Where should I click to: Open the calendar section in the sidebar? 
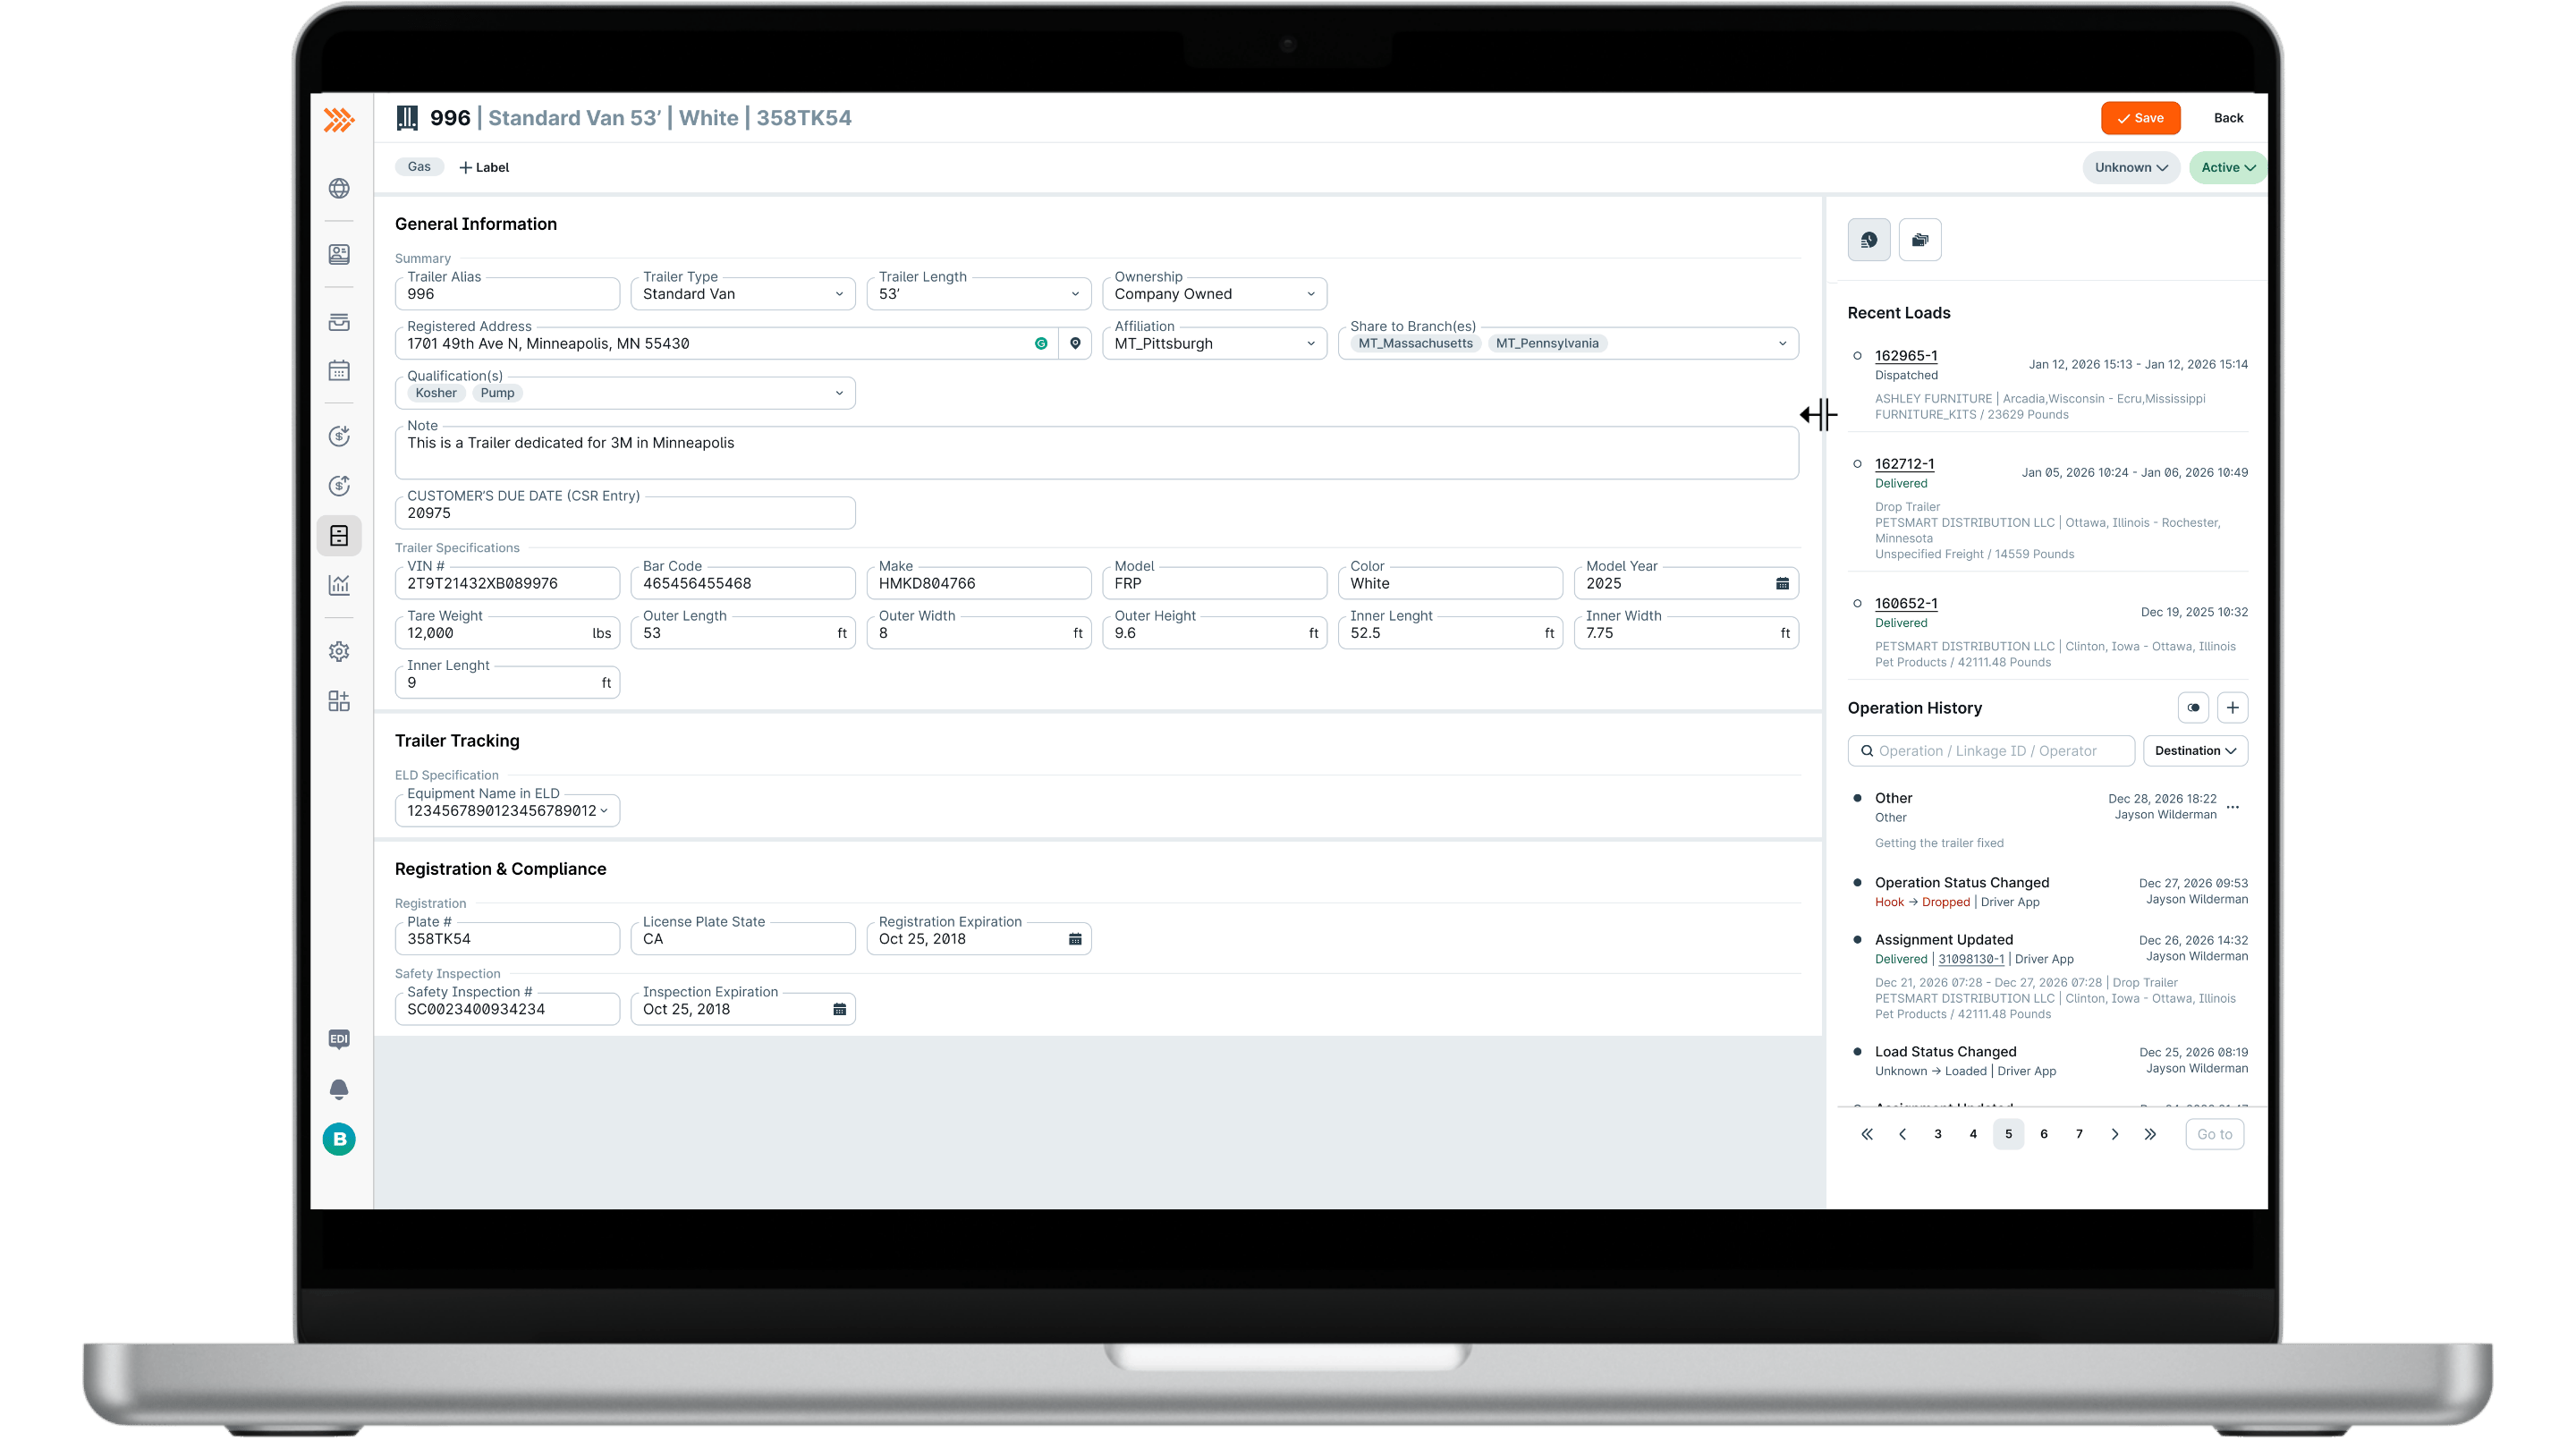340,371
